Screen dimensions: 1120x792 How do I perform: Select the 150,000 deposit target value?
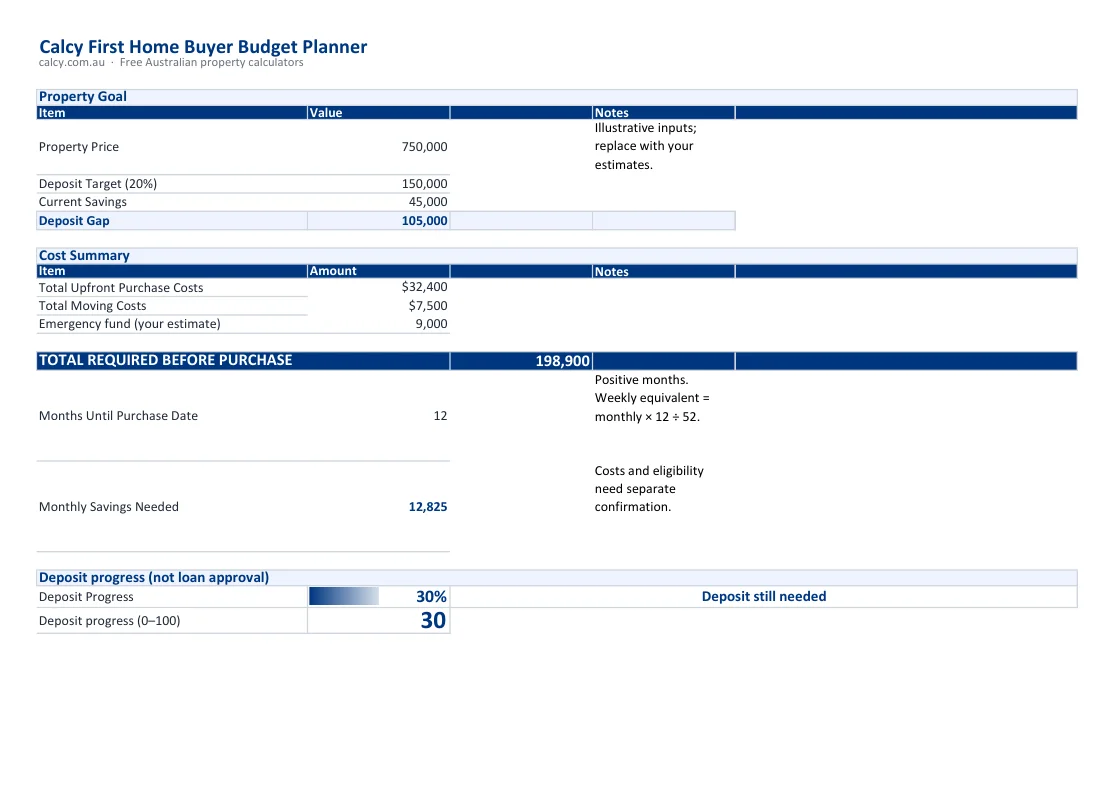424,184
